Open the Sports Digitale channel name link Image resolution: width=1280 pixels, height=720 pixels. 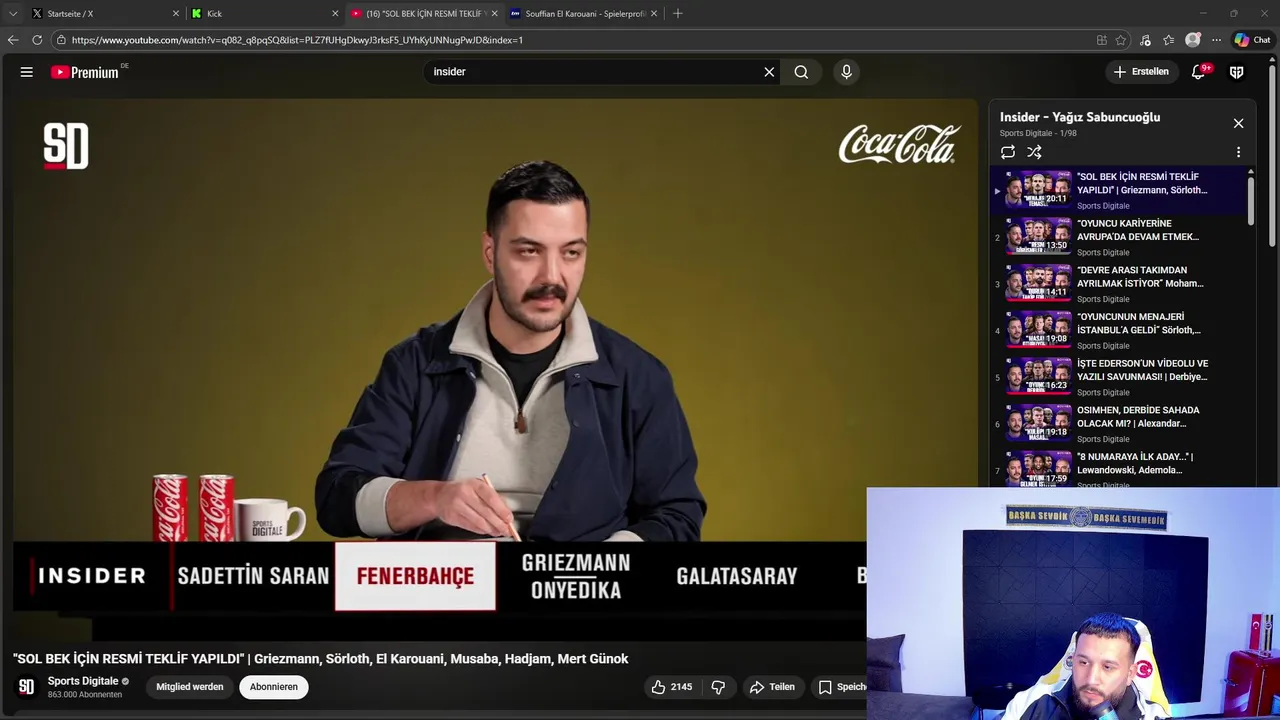pos(83,681)
